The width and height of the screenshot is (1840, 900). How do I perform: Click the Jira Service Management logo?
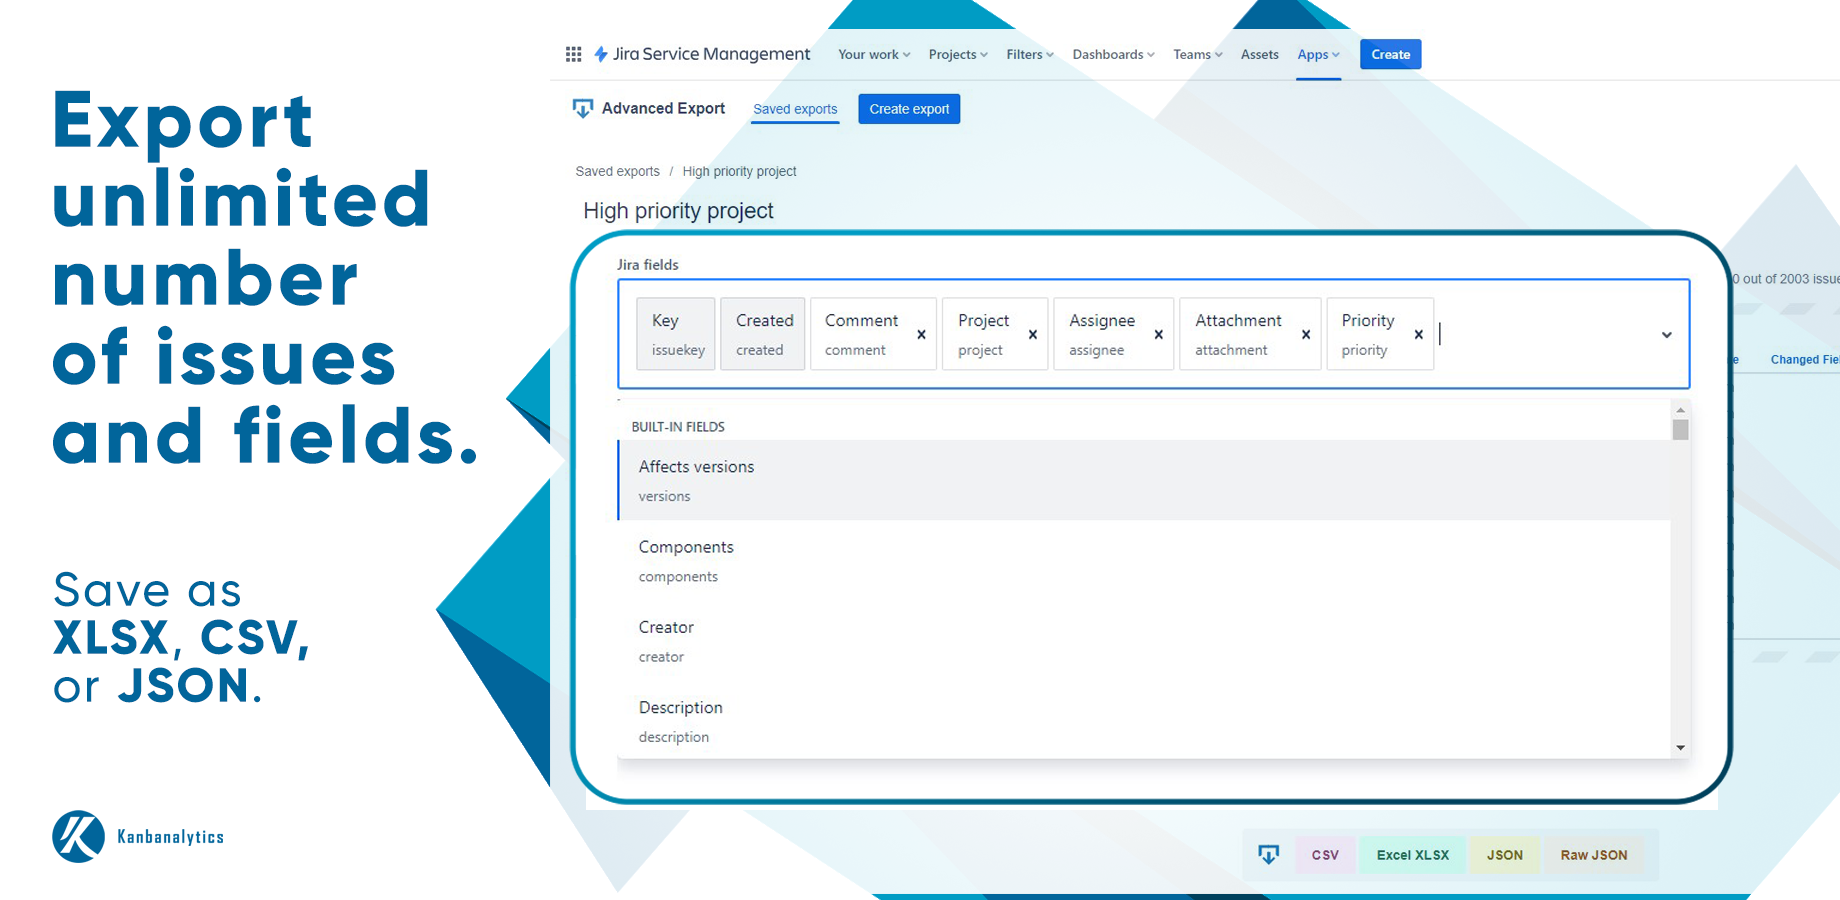702,54
